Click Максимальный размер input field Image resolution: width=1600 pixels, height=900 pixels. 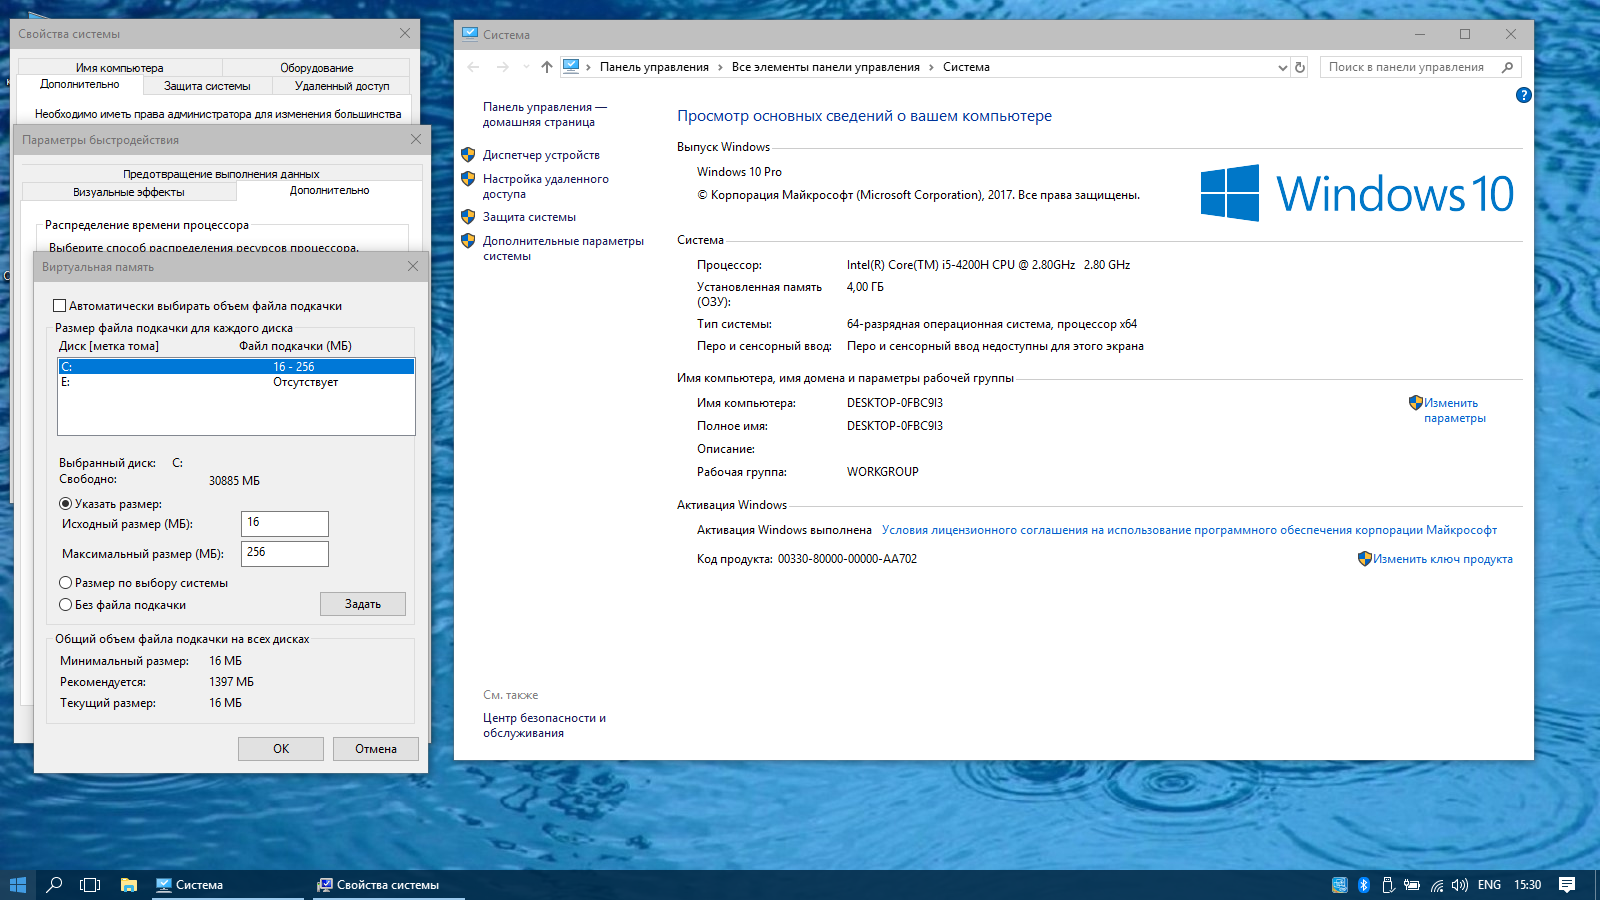pyautogui.click(x=285, y=553)
